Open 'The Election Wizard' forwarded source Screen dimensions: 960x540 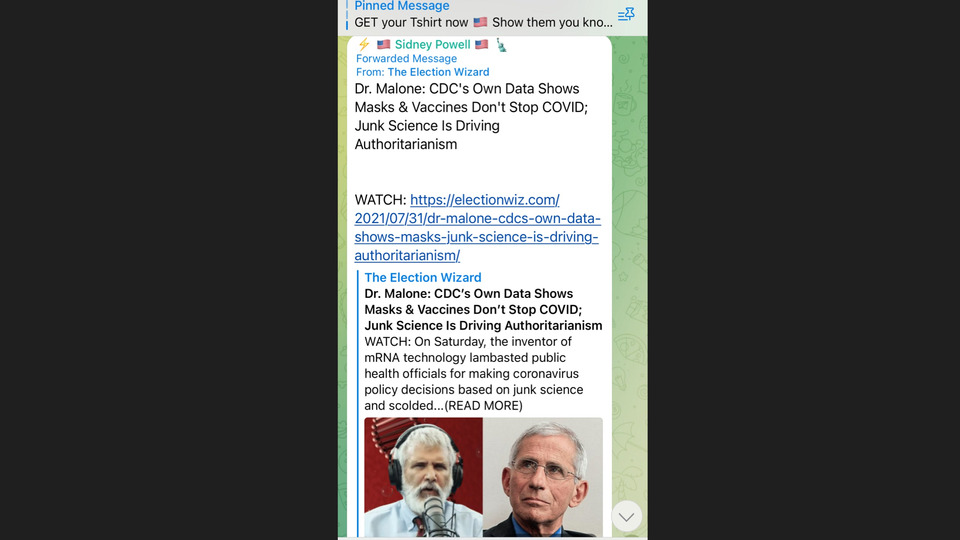tap(438, 72)
